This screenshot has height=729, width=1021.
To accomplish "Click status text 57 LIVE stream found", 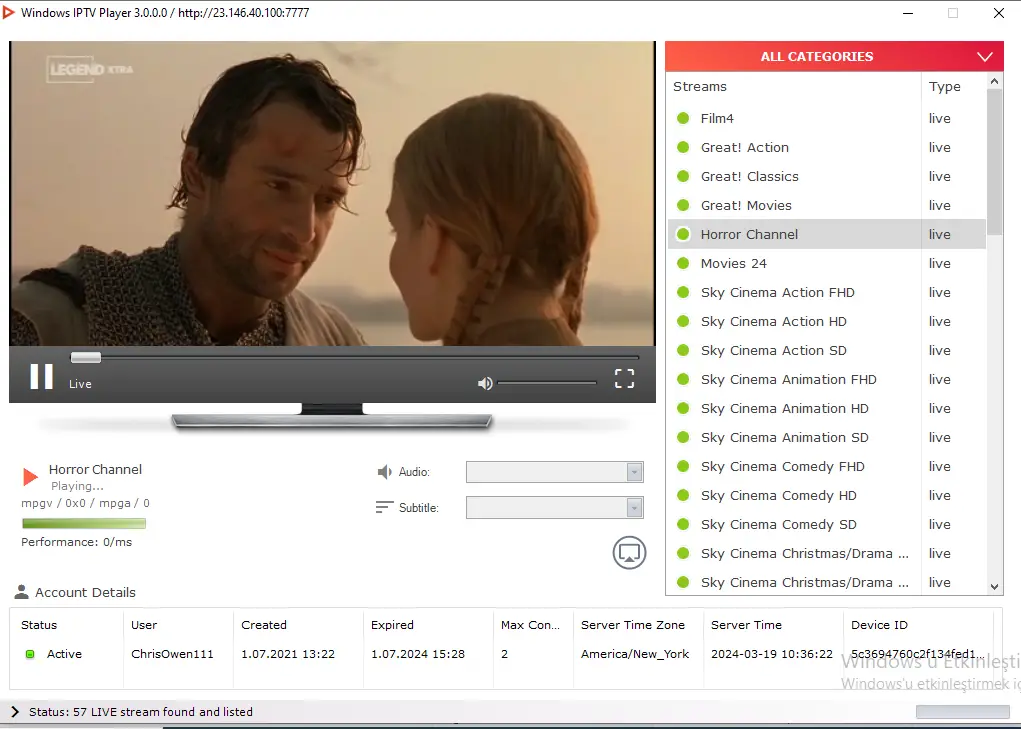I will [141, 712].
